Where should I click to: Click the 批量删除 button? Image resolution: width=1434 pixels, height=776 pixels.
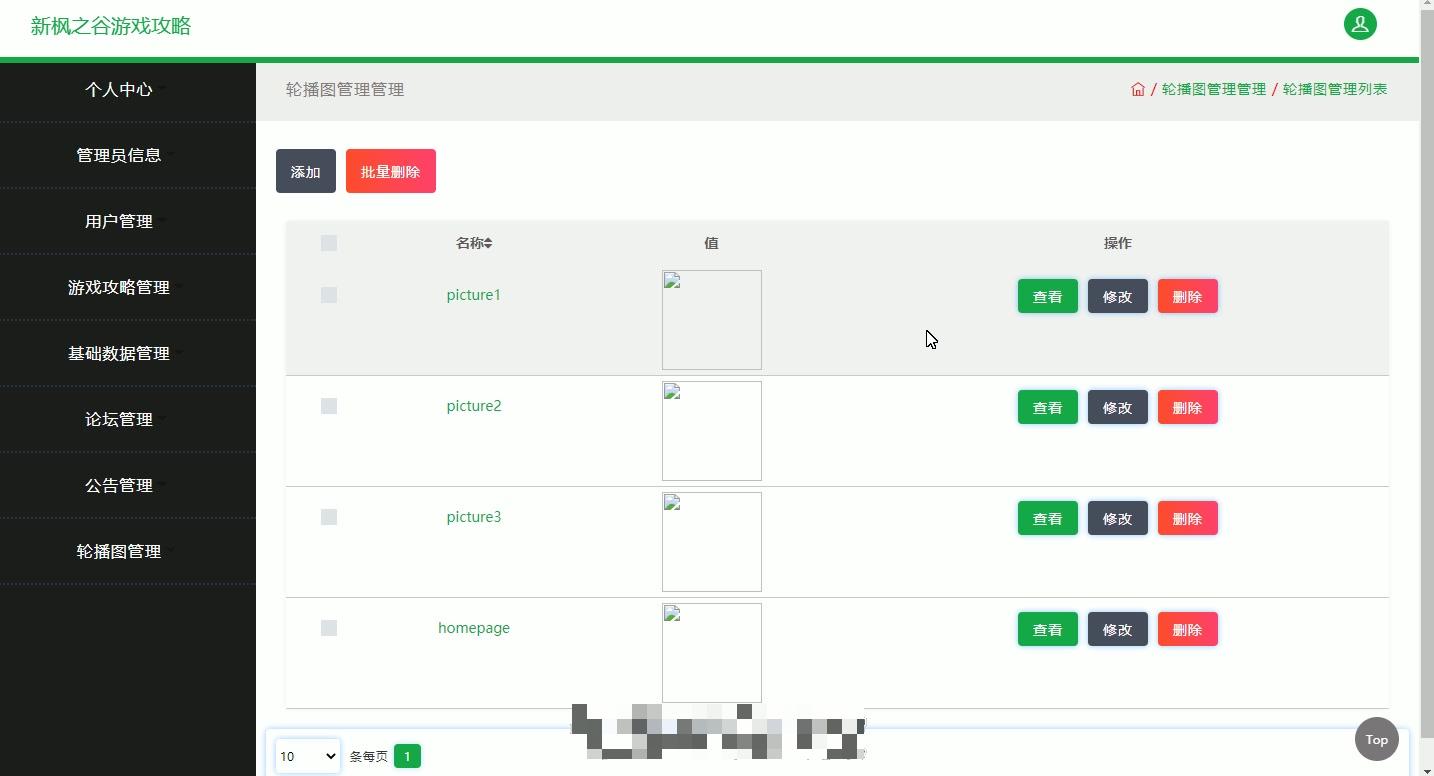[390, 171]
